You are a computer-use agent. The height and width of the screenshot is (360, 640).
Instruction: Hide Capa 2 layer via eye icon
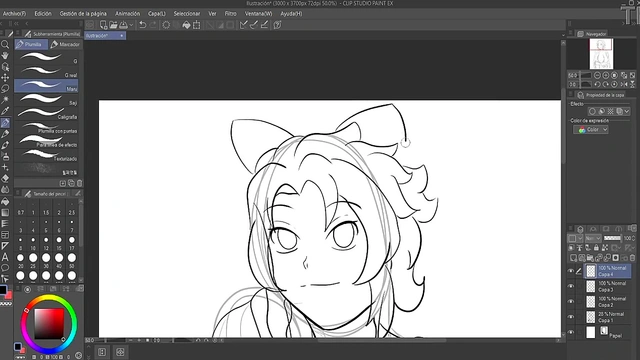tap(571, 302)
